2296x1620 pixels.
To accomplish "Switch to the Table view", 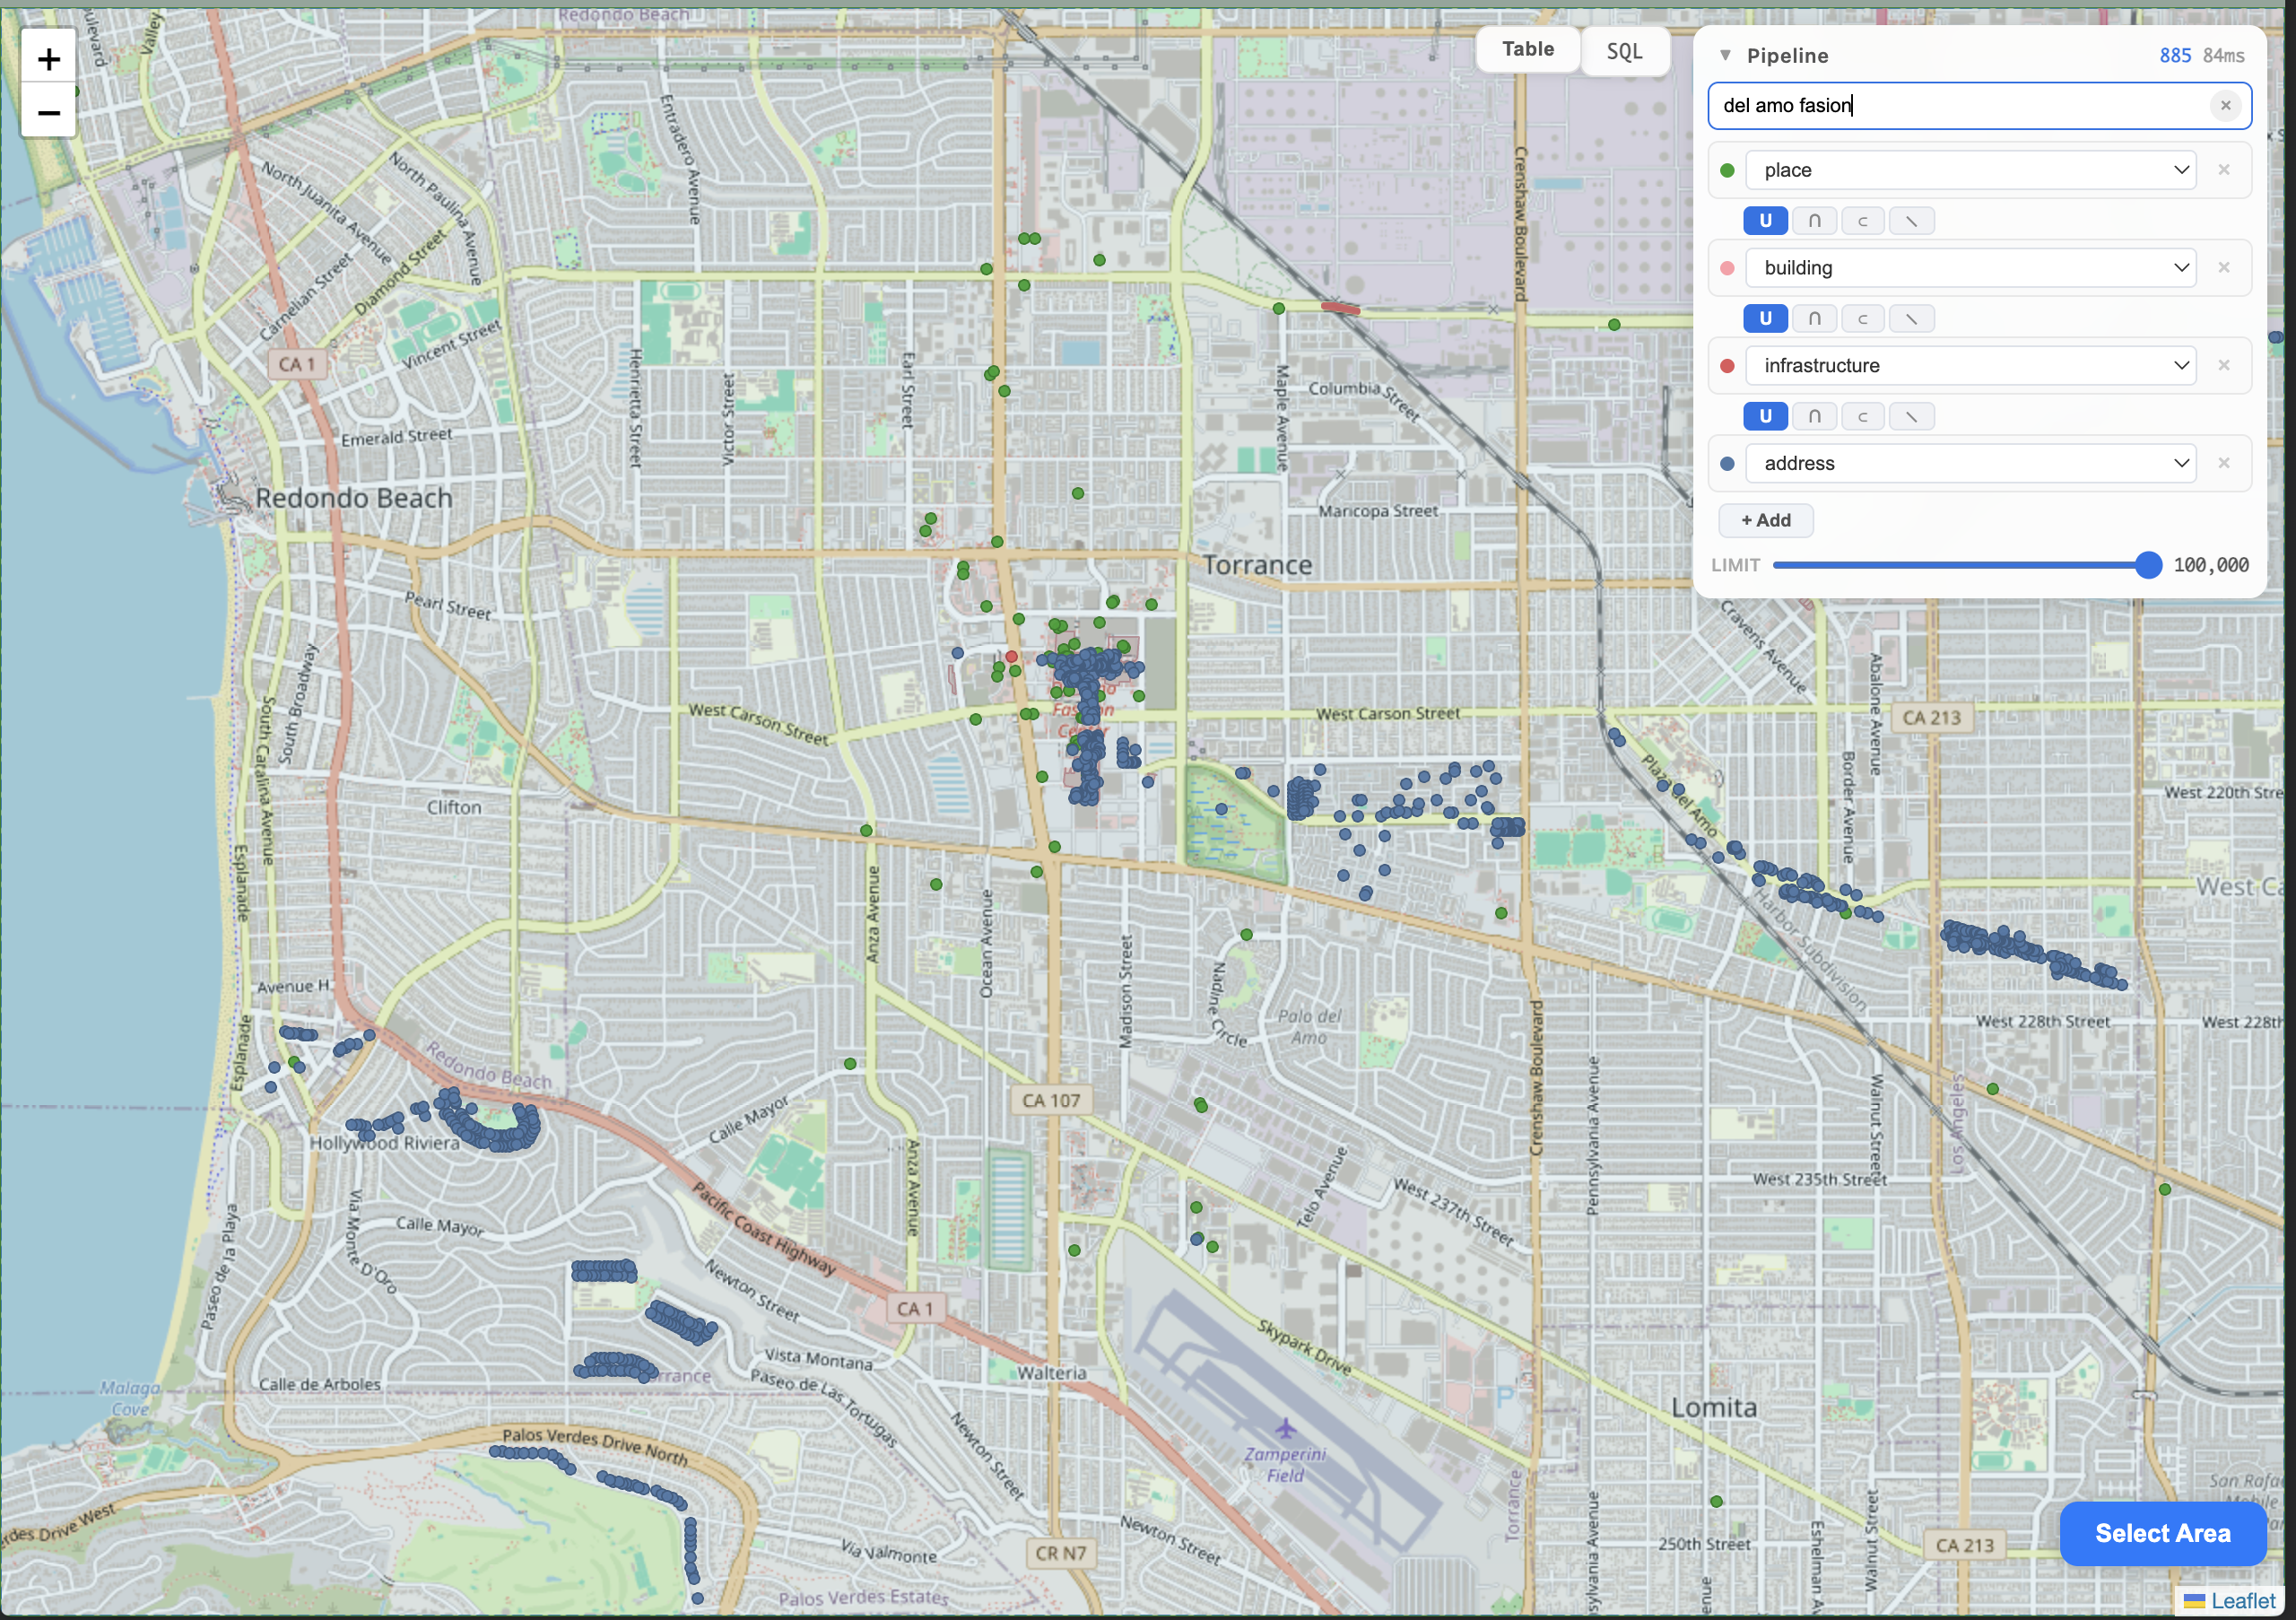I will tap(1527, 48).
